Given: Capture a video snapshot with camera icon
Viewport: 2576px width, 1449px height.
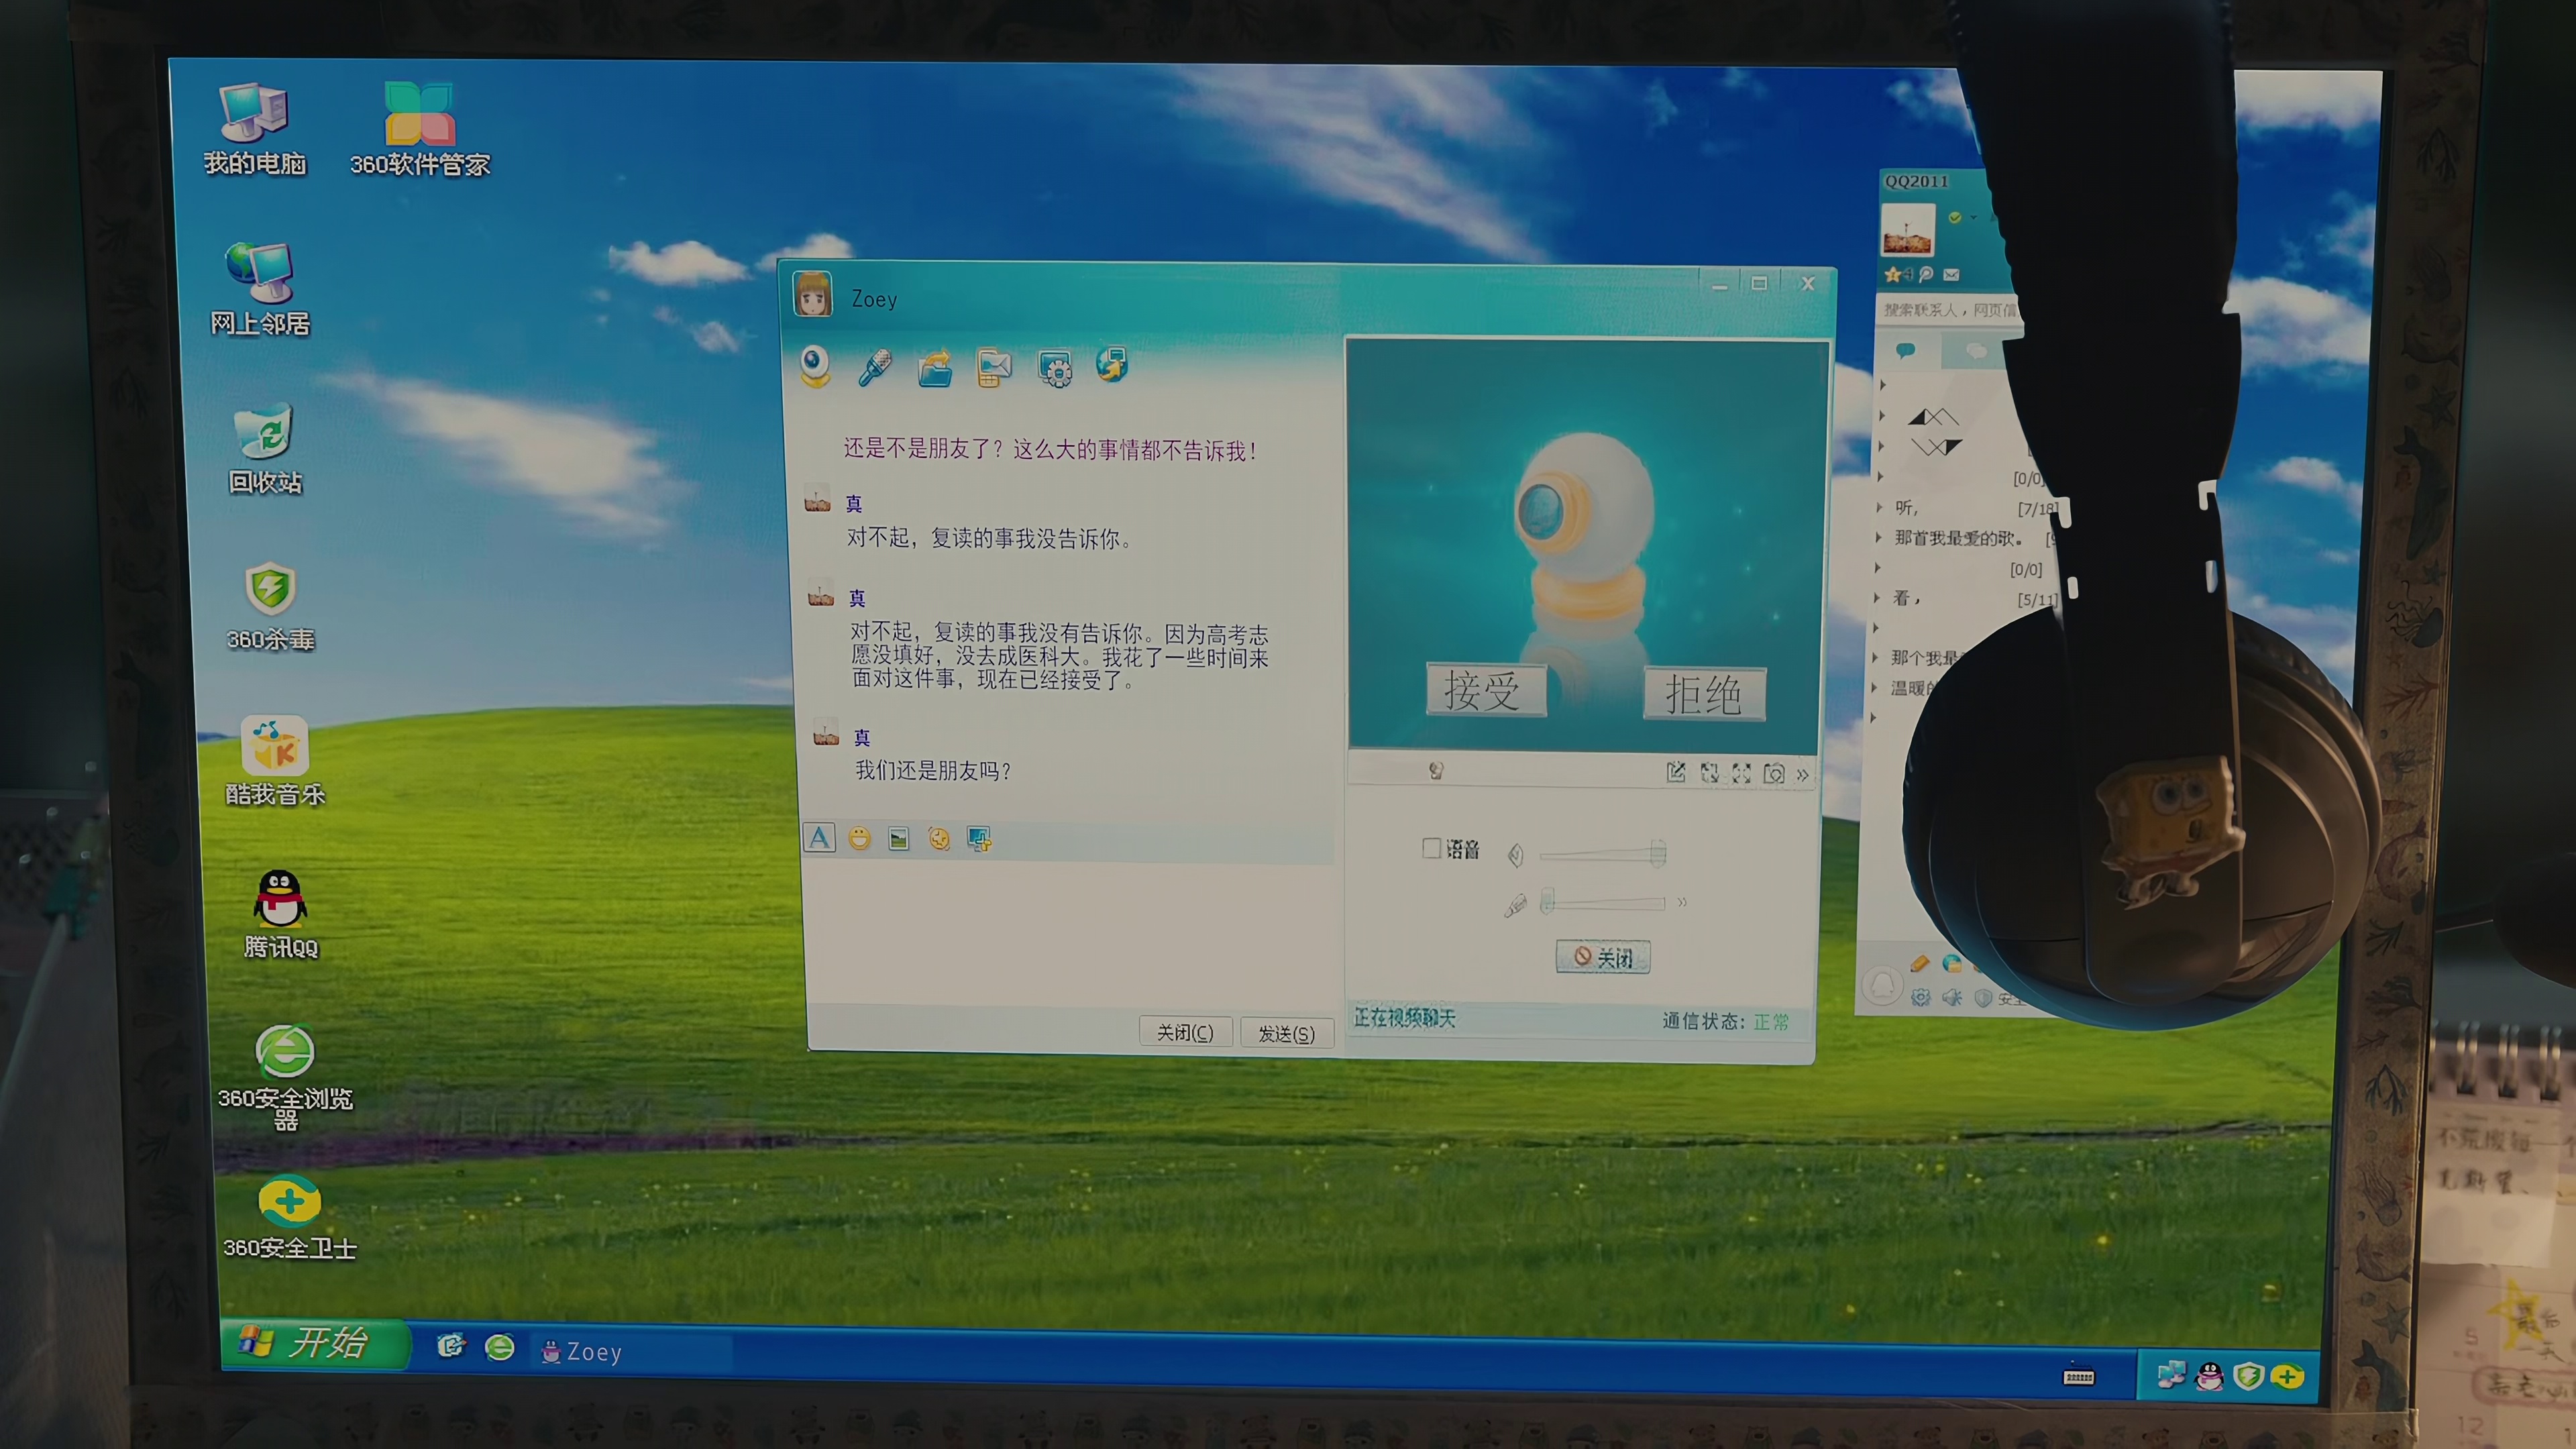Looking at the screenshot, I should tap(1774, 774).
